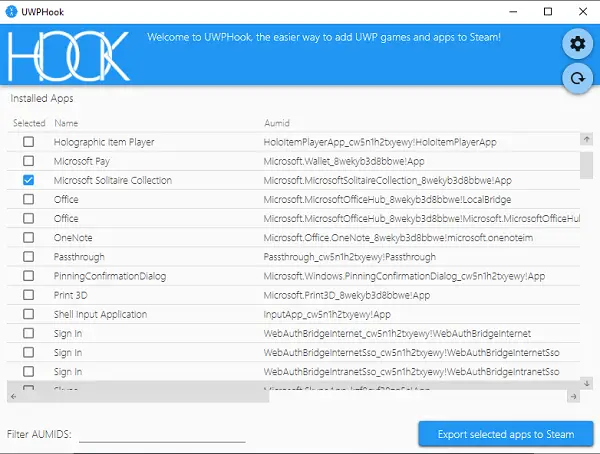Click the Filter AUMIDS text field
Screen dimensions: 600x454
pos(162,434)
